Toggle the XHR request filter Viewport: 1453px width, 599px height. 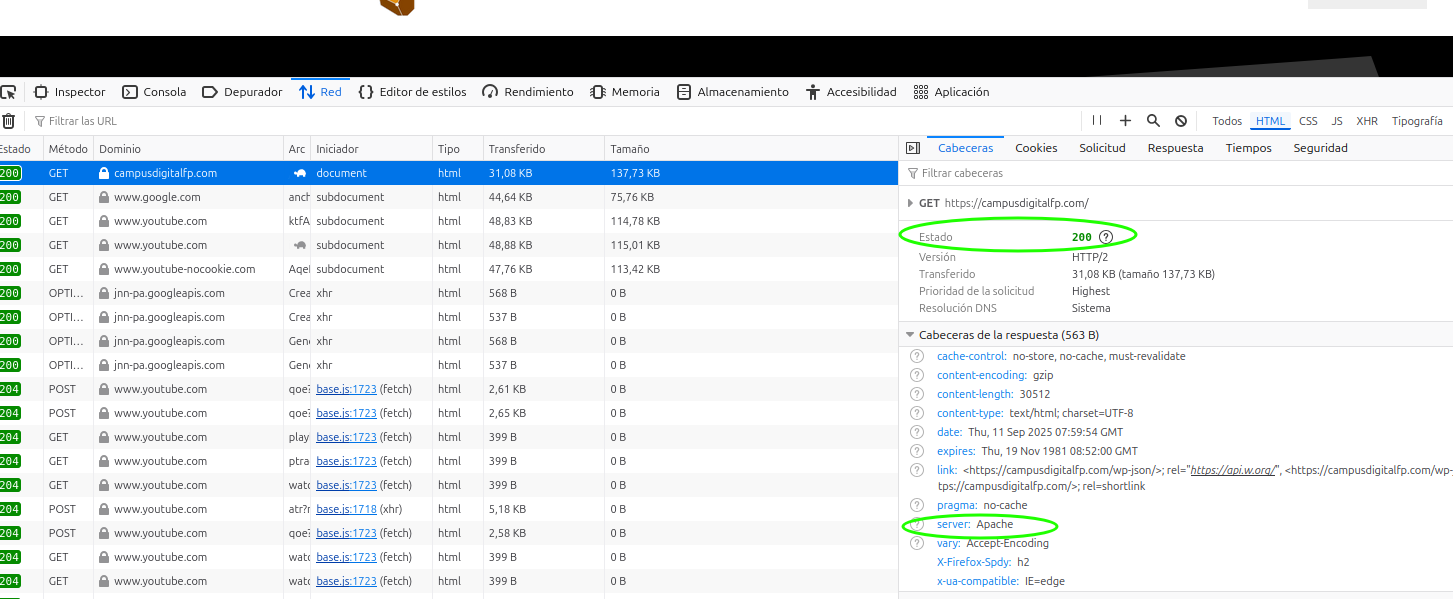pos(1366,121)
